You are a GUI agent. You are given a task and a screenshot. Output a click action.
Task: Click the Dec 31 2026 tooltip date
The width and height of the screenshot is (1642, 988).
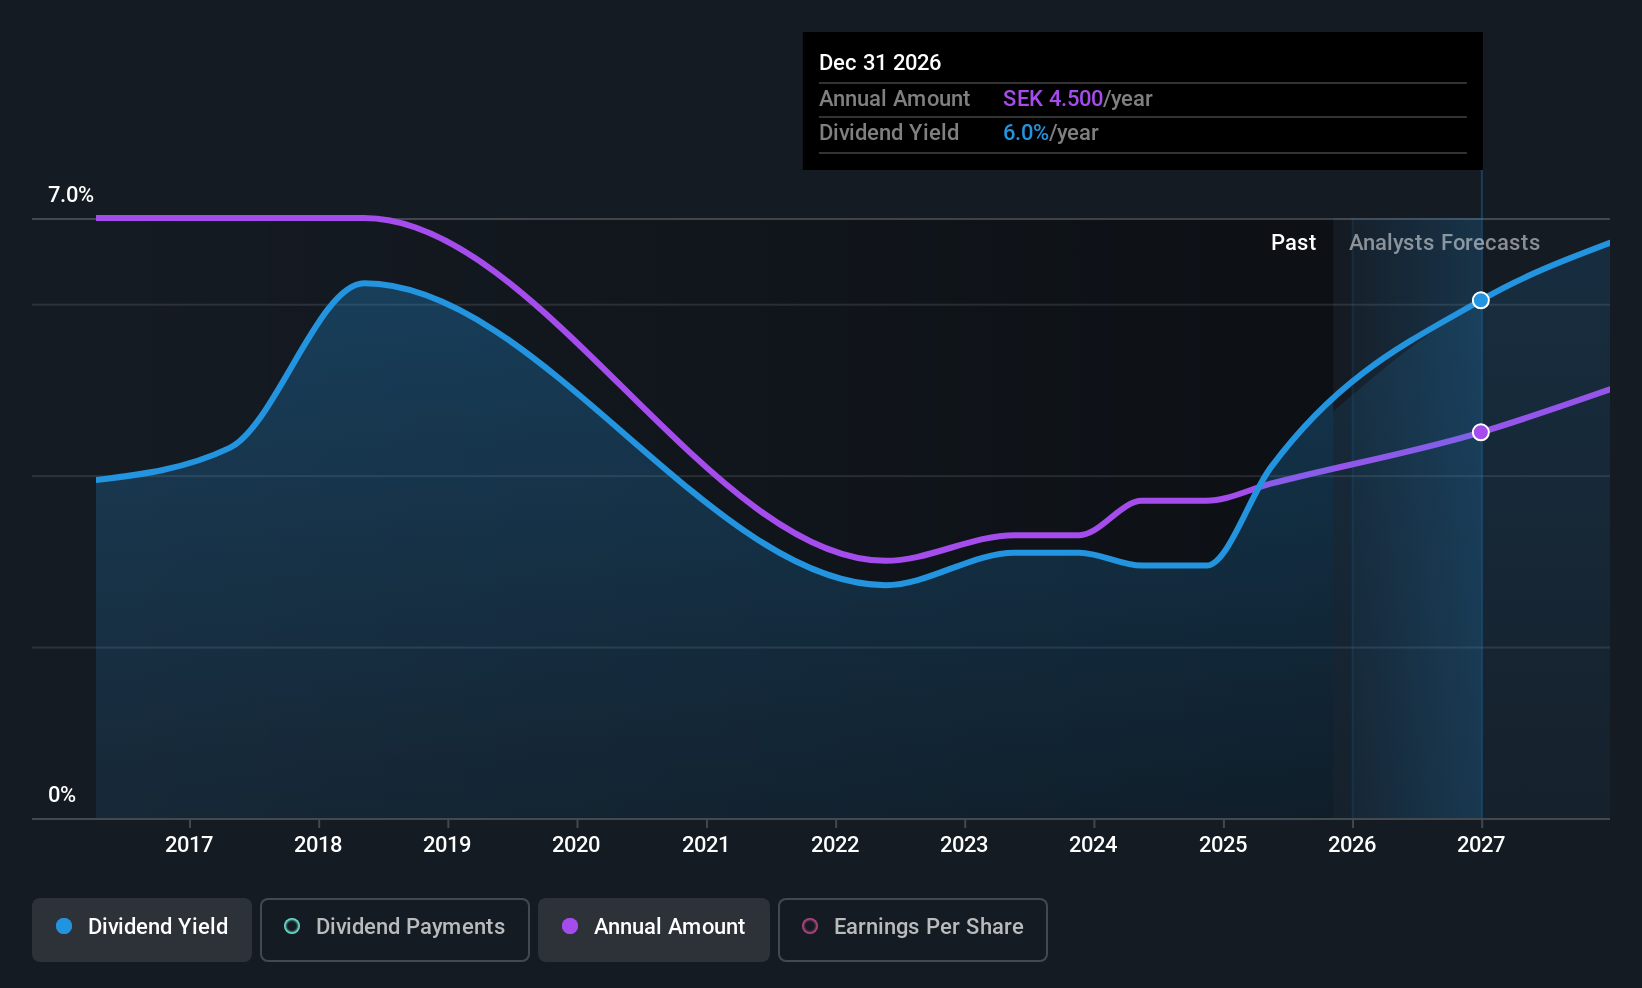(x=880, y=63)
